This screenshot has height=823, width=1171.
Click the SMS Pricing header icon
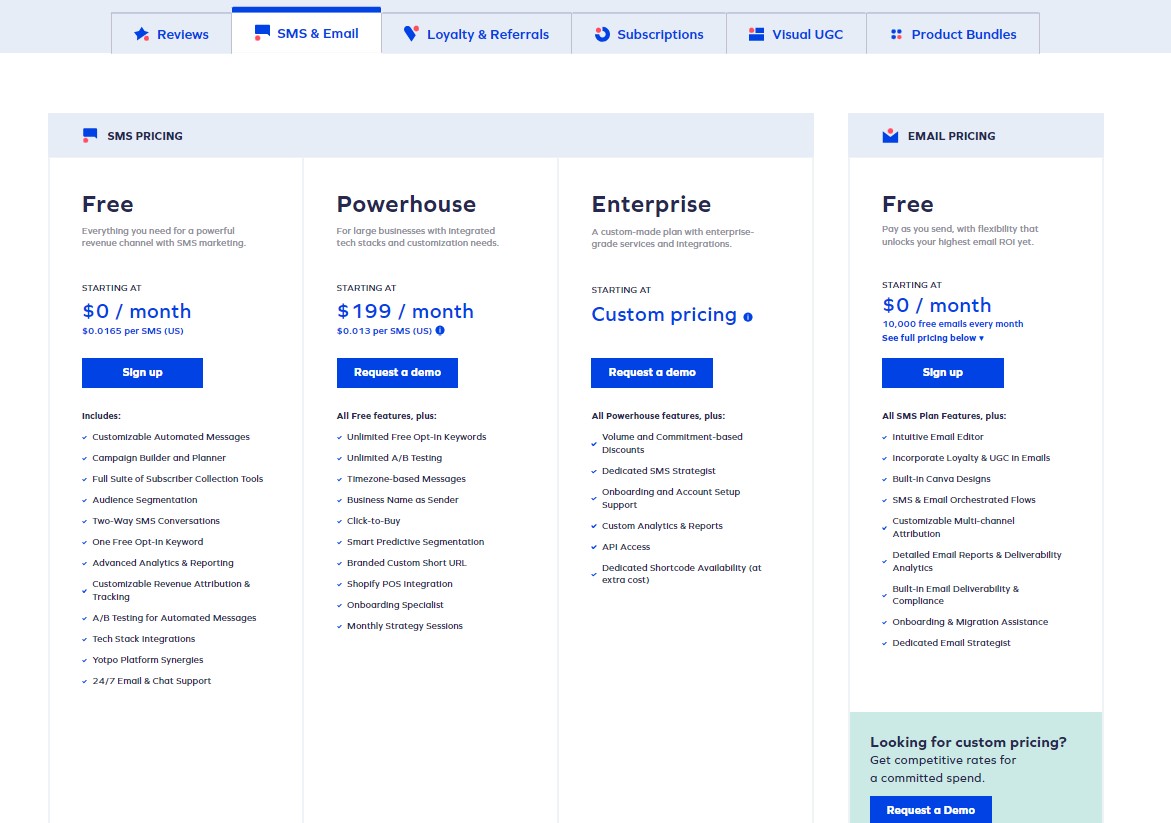point(90,135)
